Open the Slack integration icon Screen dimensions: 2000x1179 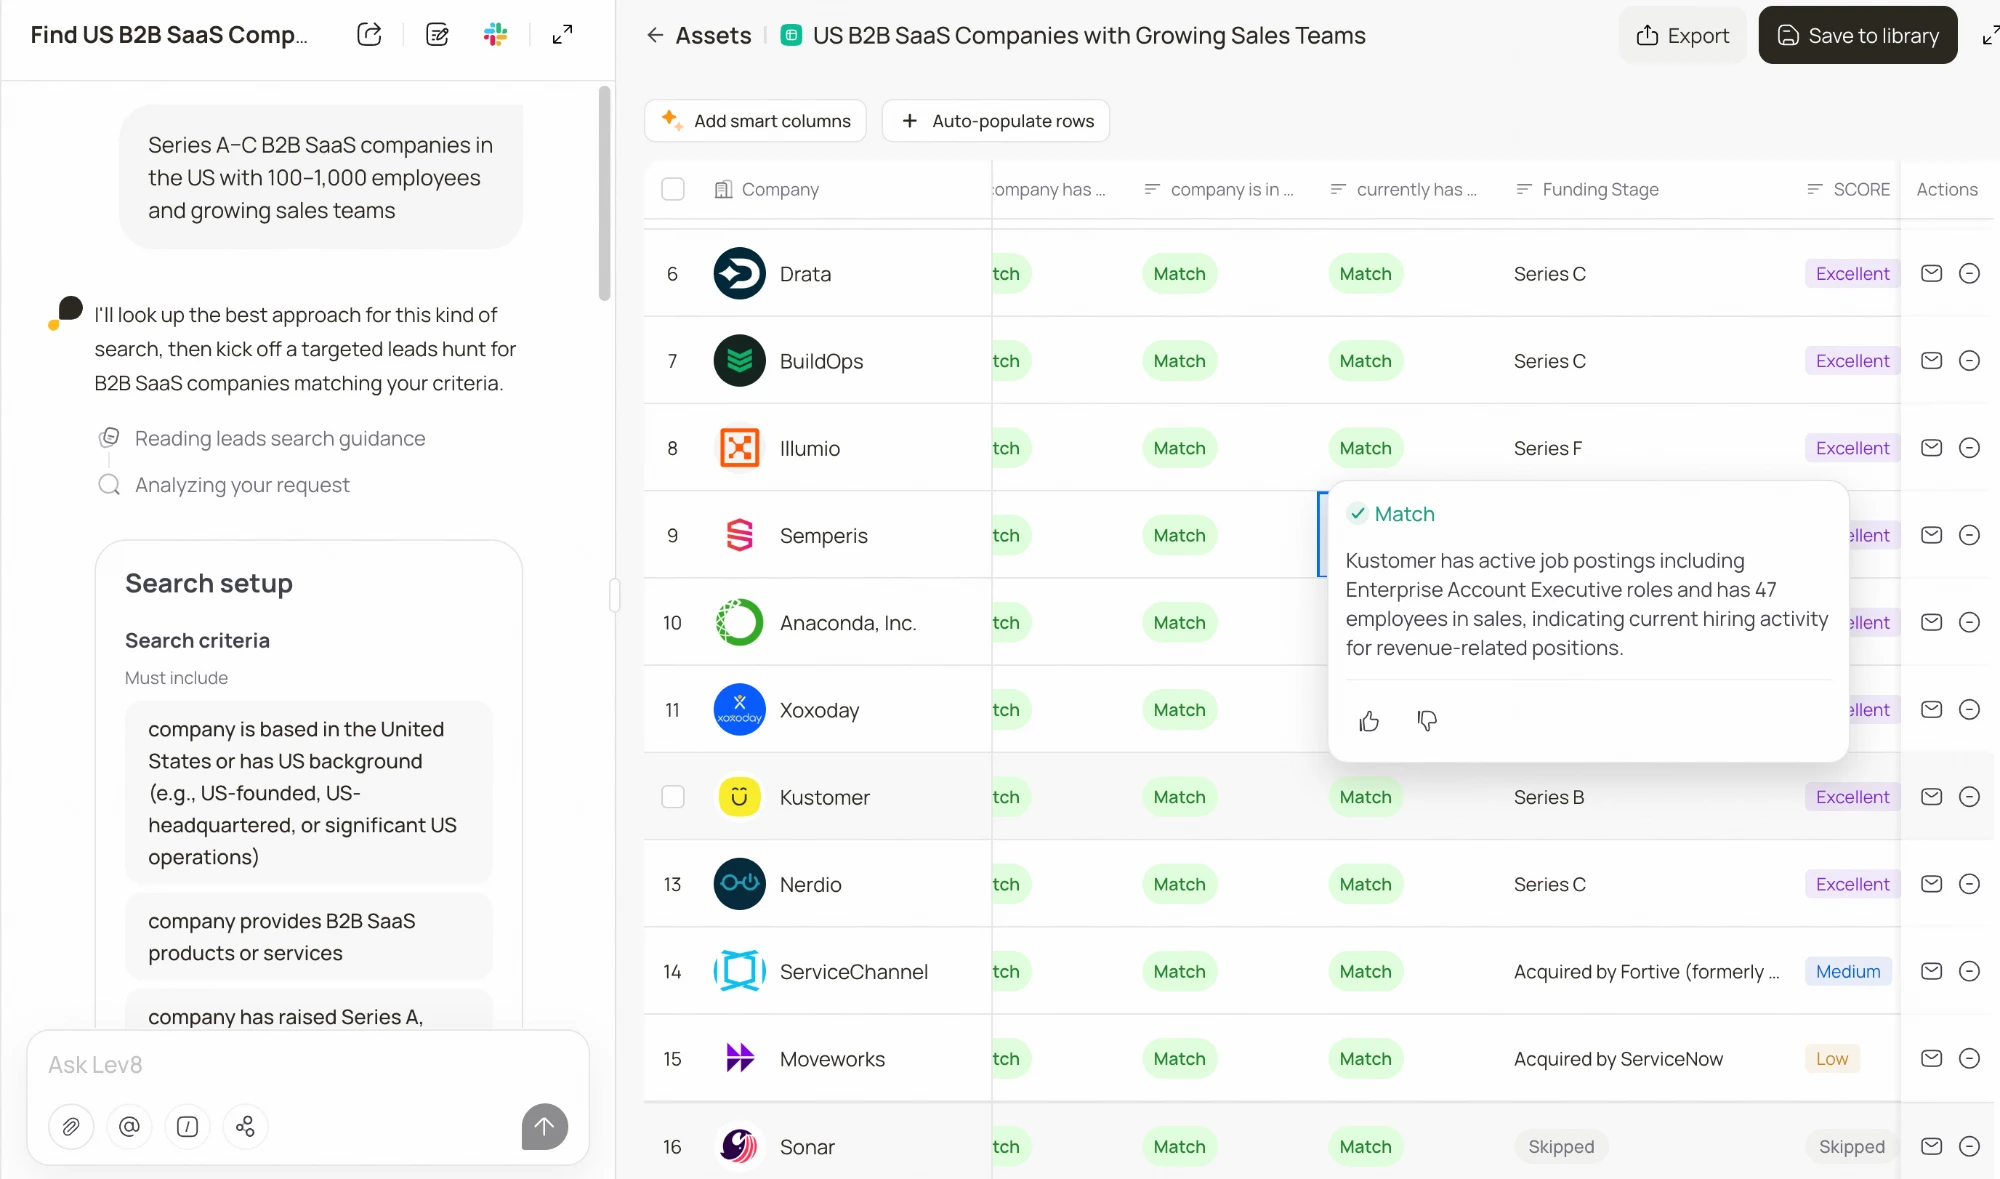tap(495, 35)
